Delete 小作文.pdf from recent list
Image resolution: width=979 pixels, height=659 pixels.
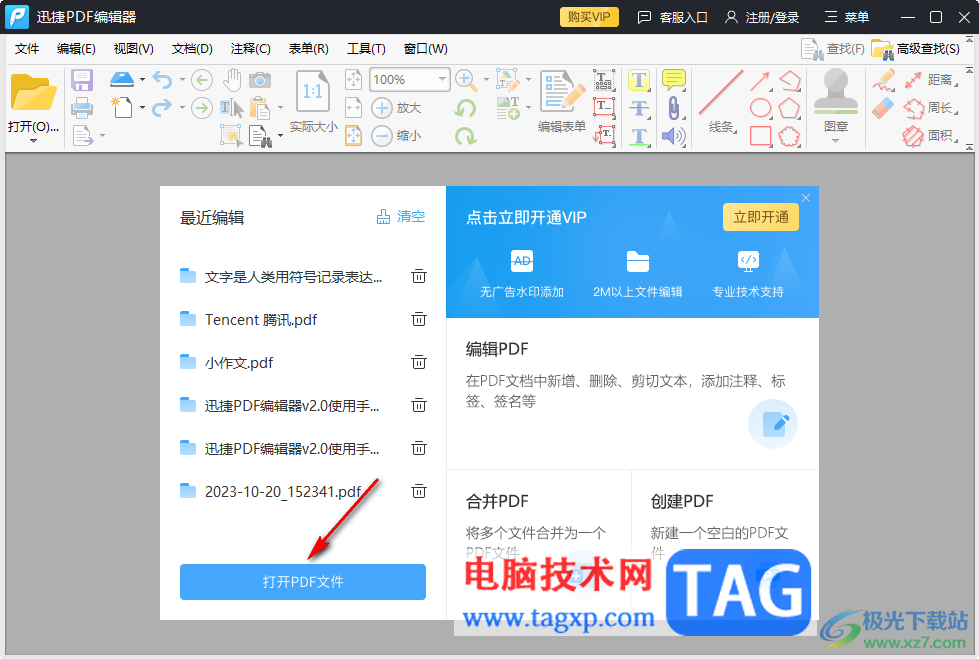pyautogui.click(x=419, y=362)
